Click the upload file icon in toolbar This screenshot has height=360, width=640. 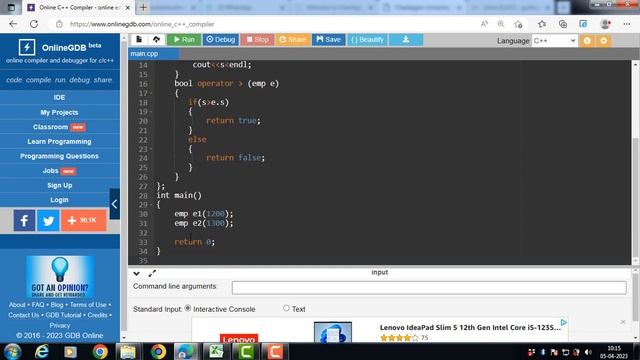click(x=156, y=40)
